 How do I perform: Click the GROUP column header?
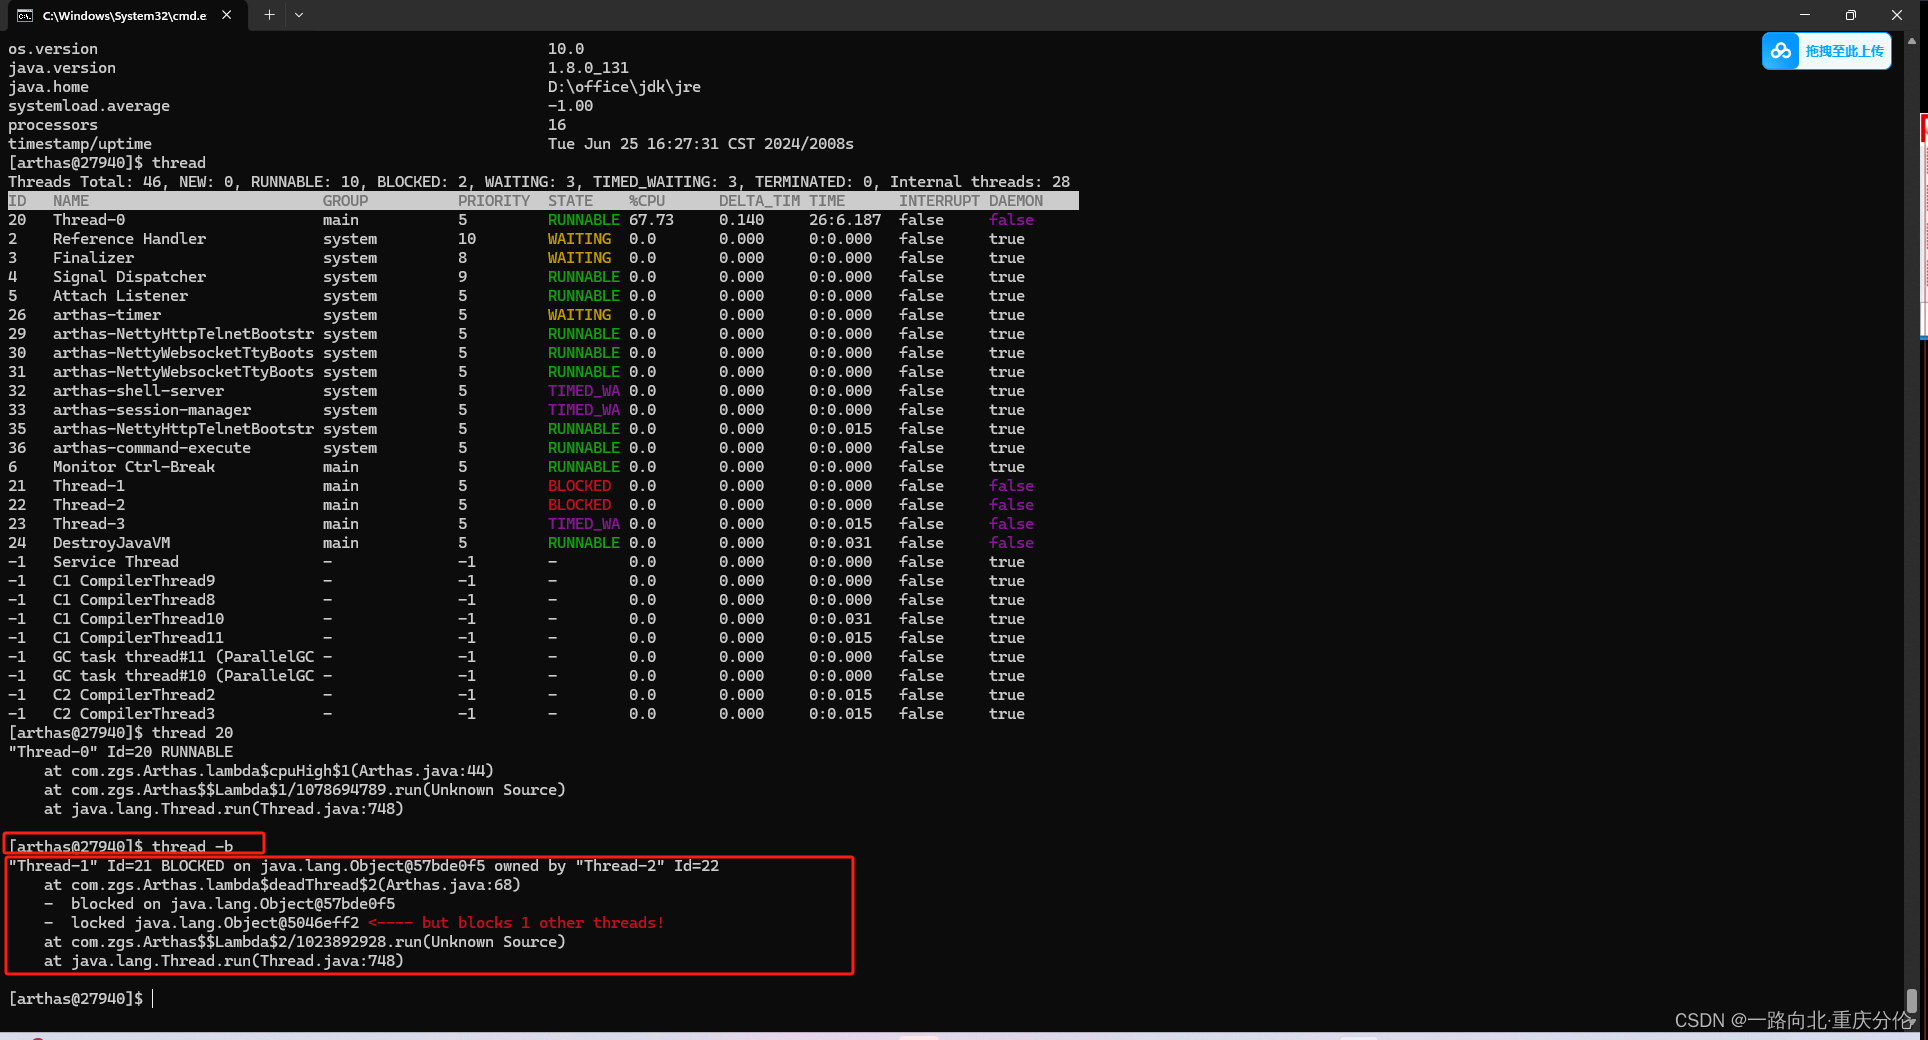(345, 201)
